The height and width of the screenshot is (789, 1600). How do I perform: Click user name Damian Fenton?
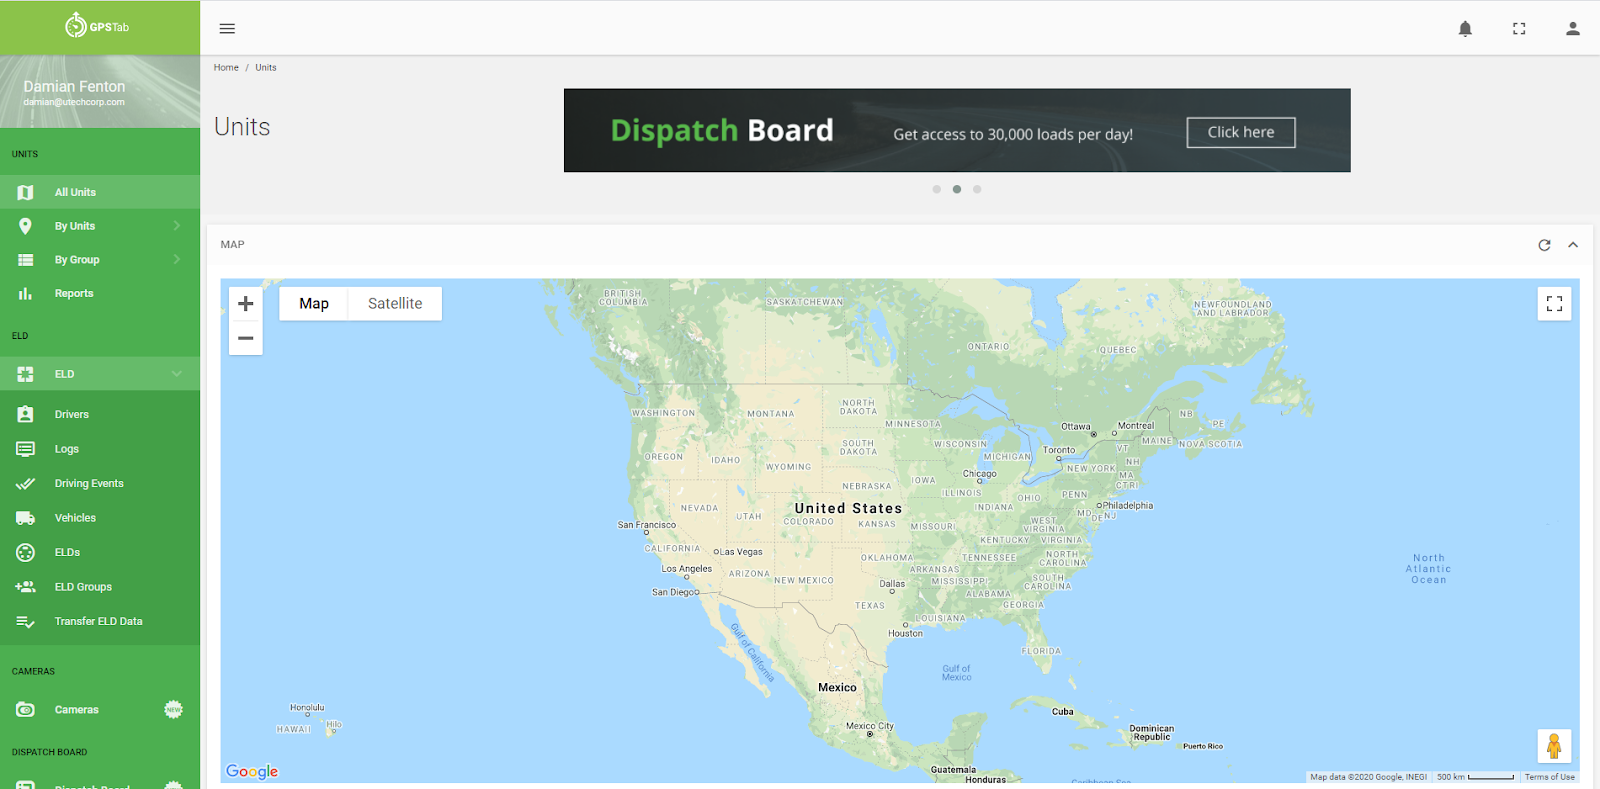(74, 87)
